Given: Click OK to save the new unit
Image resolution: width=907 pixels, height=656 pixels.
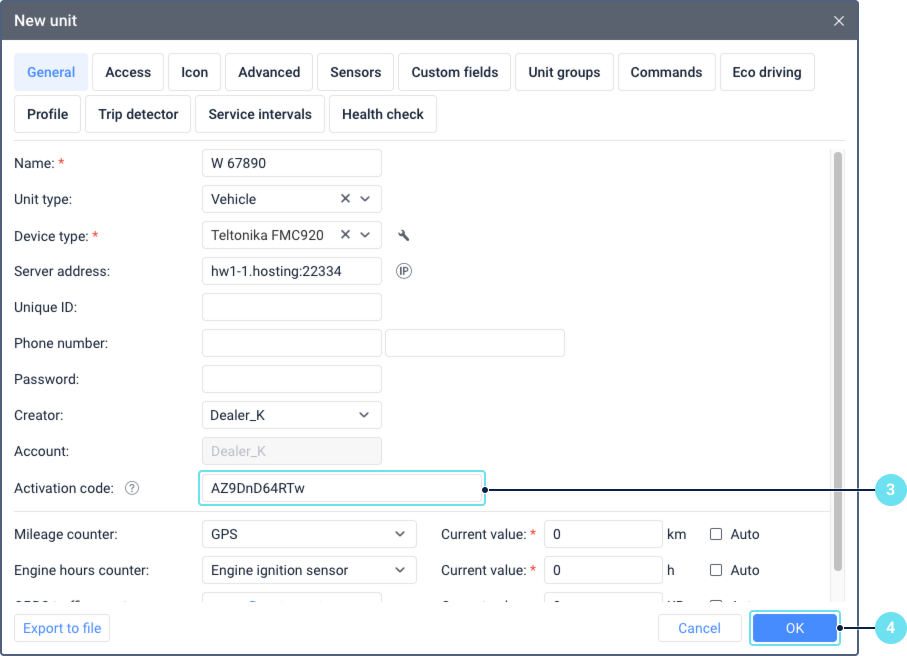Looking at the screenshot, I should point(795,628).
